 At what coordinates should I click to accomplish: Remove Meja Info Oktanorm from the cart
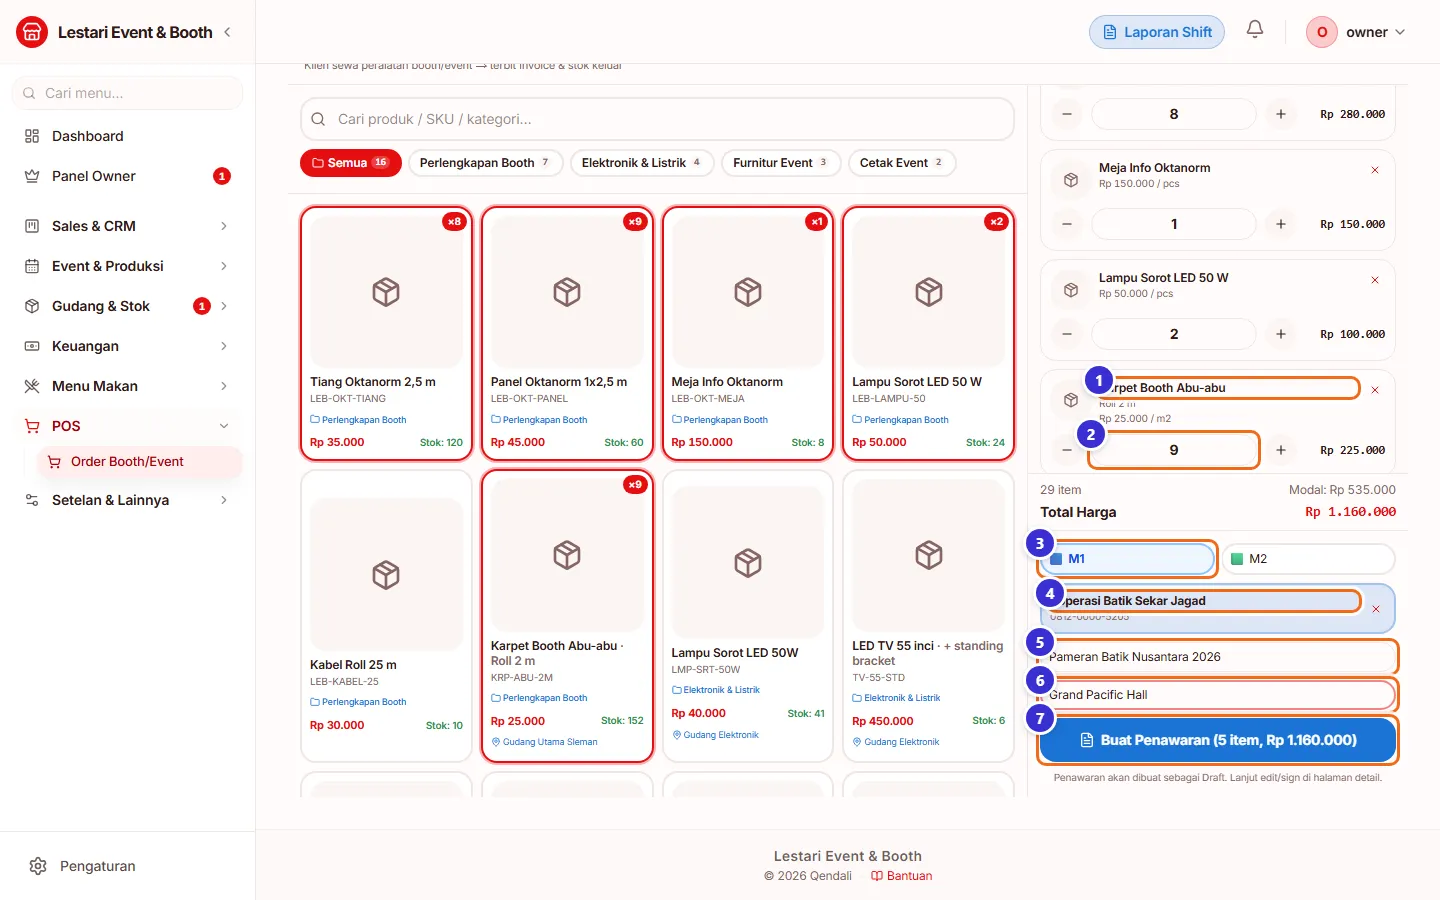(1375, 170)
